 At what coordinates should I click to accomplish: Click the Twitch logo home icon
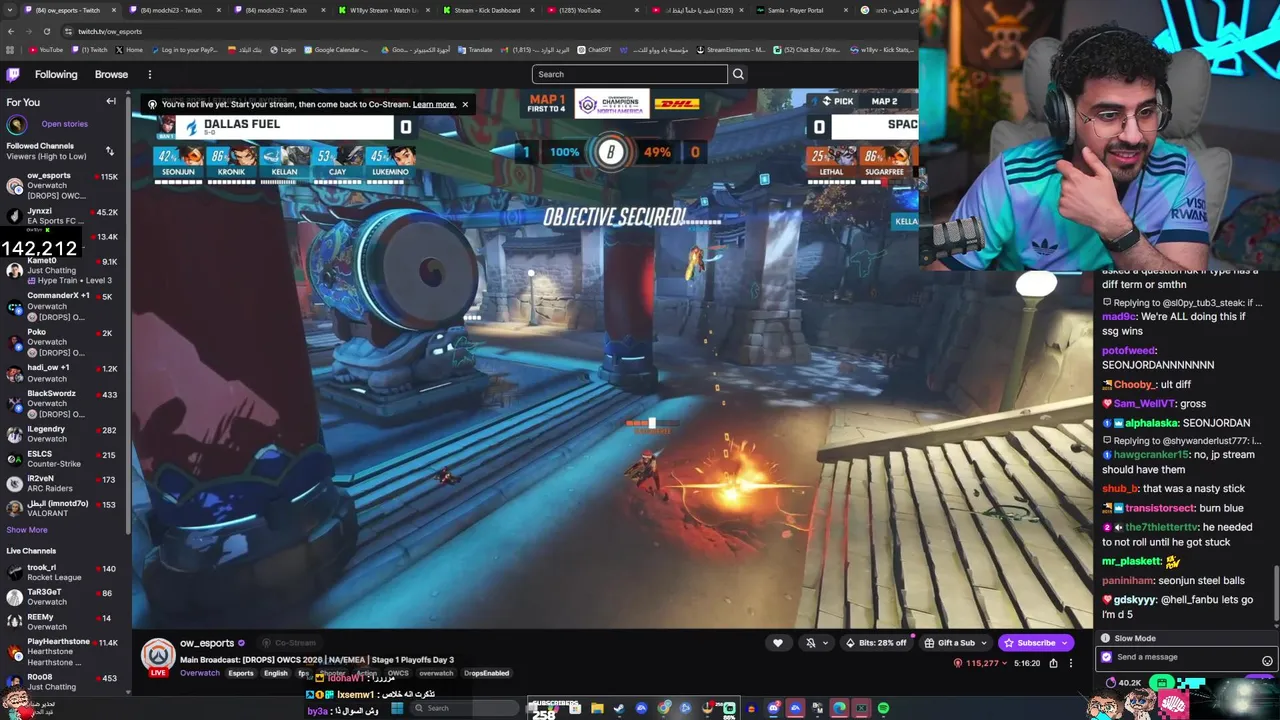pos(13,74)
